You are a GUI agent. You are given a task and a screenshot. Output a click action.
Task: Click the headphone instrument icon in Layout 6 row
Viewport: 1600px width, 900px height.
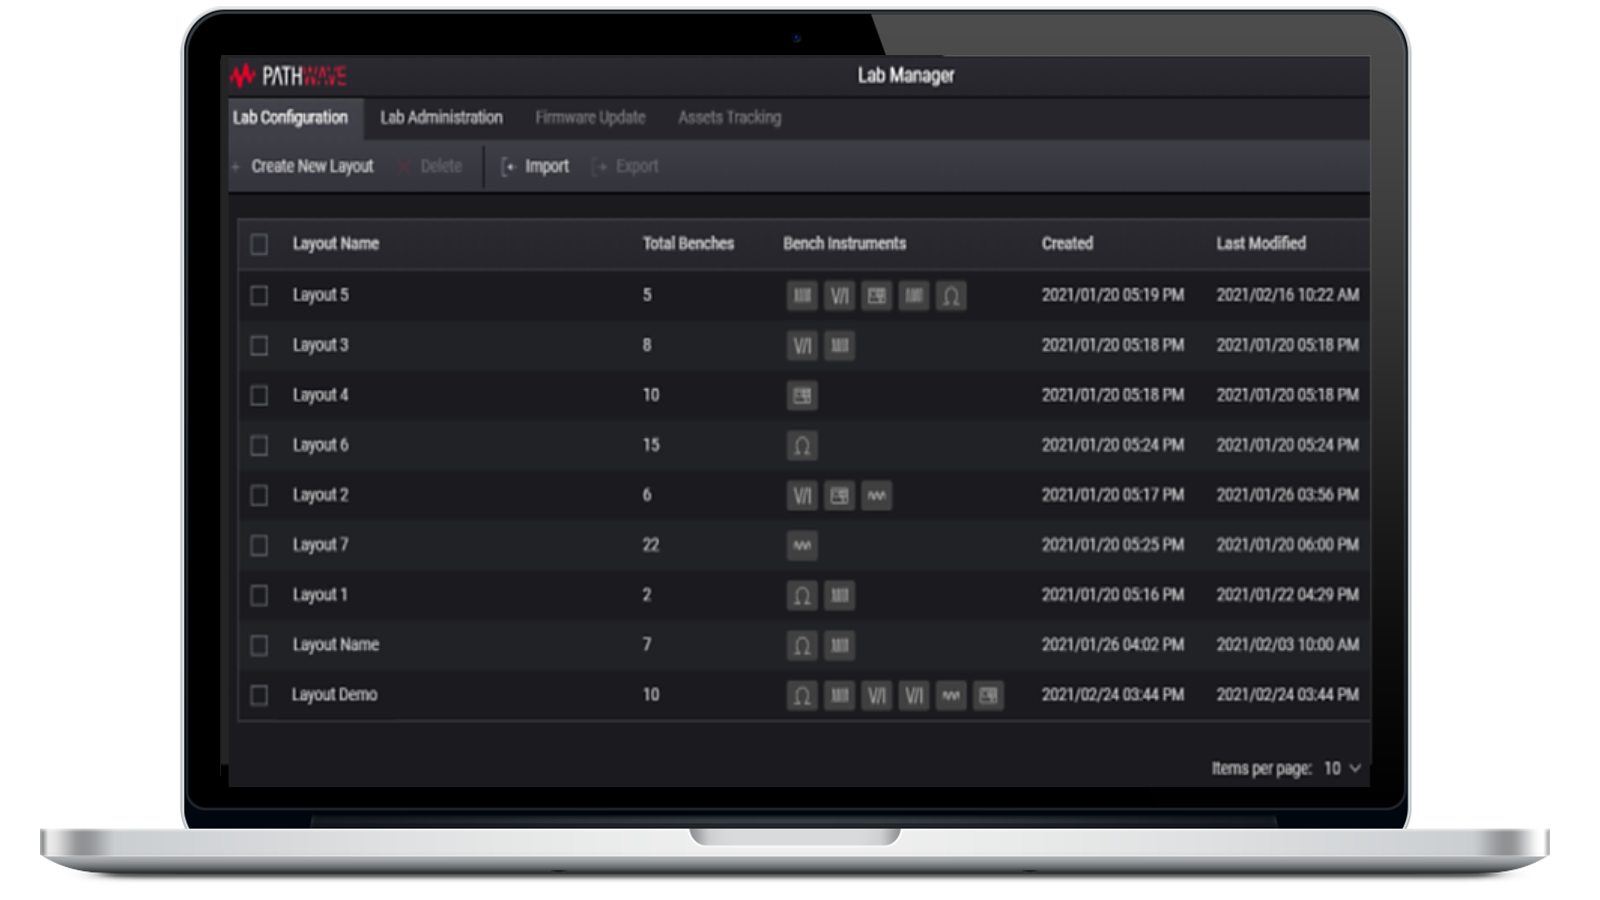click(x=802, y=446)
